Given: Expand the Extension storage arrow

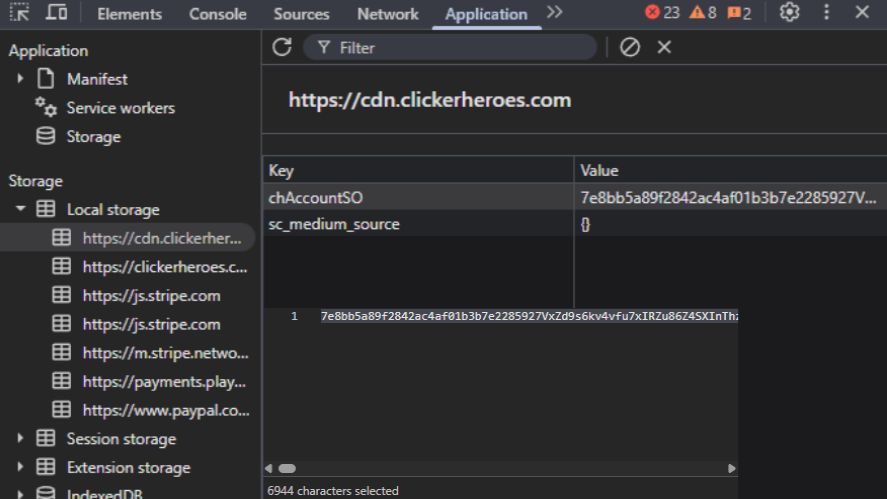Looking at the screenshot, I should (20, 467).
